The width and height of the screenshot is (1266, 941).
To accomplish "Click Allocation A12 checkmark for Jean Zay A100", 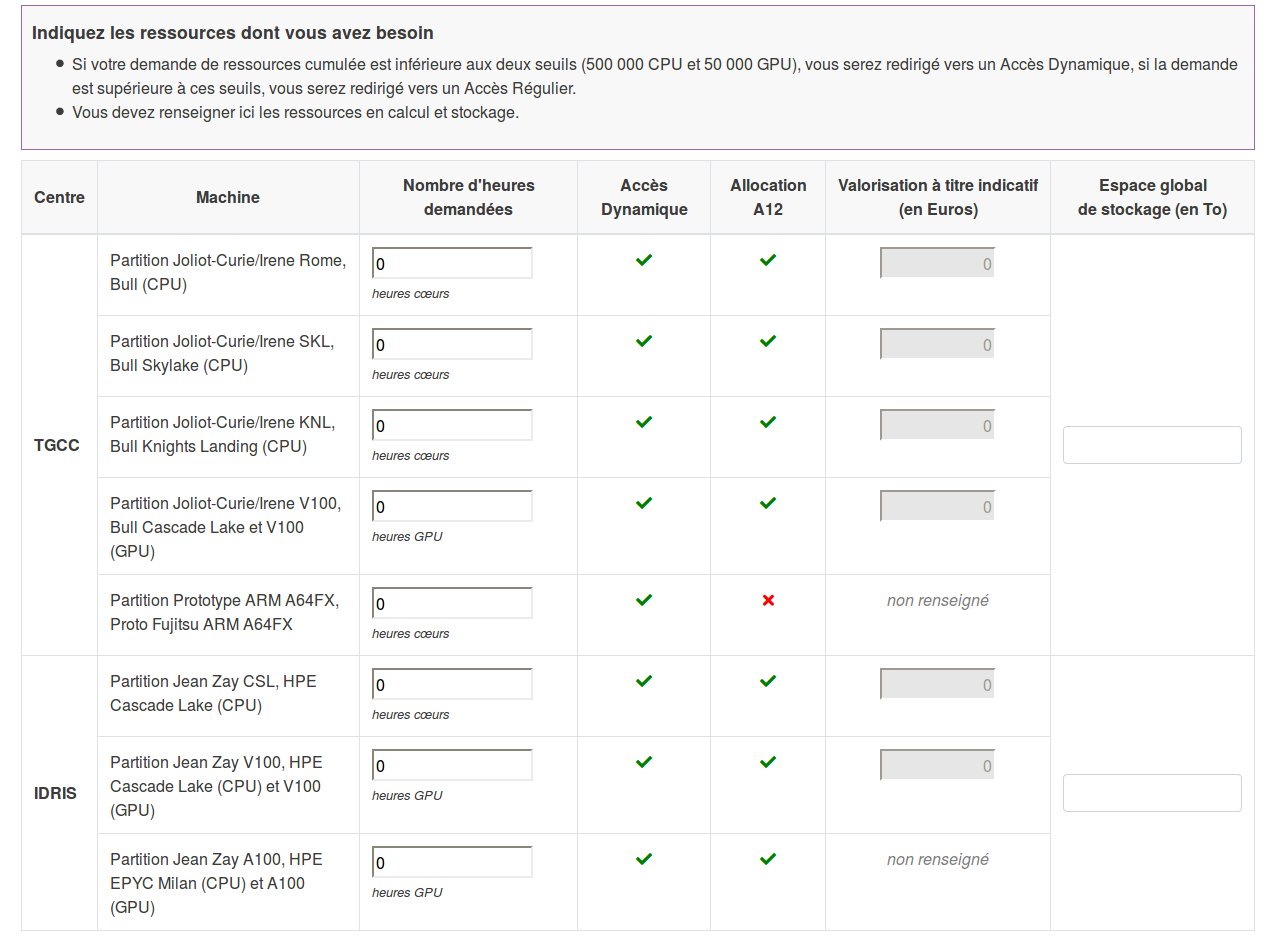I will tap(767, 859).
